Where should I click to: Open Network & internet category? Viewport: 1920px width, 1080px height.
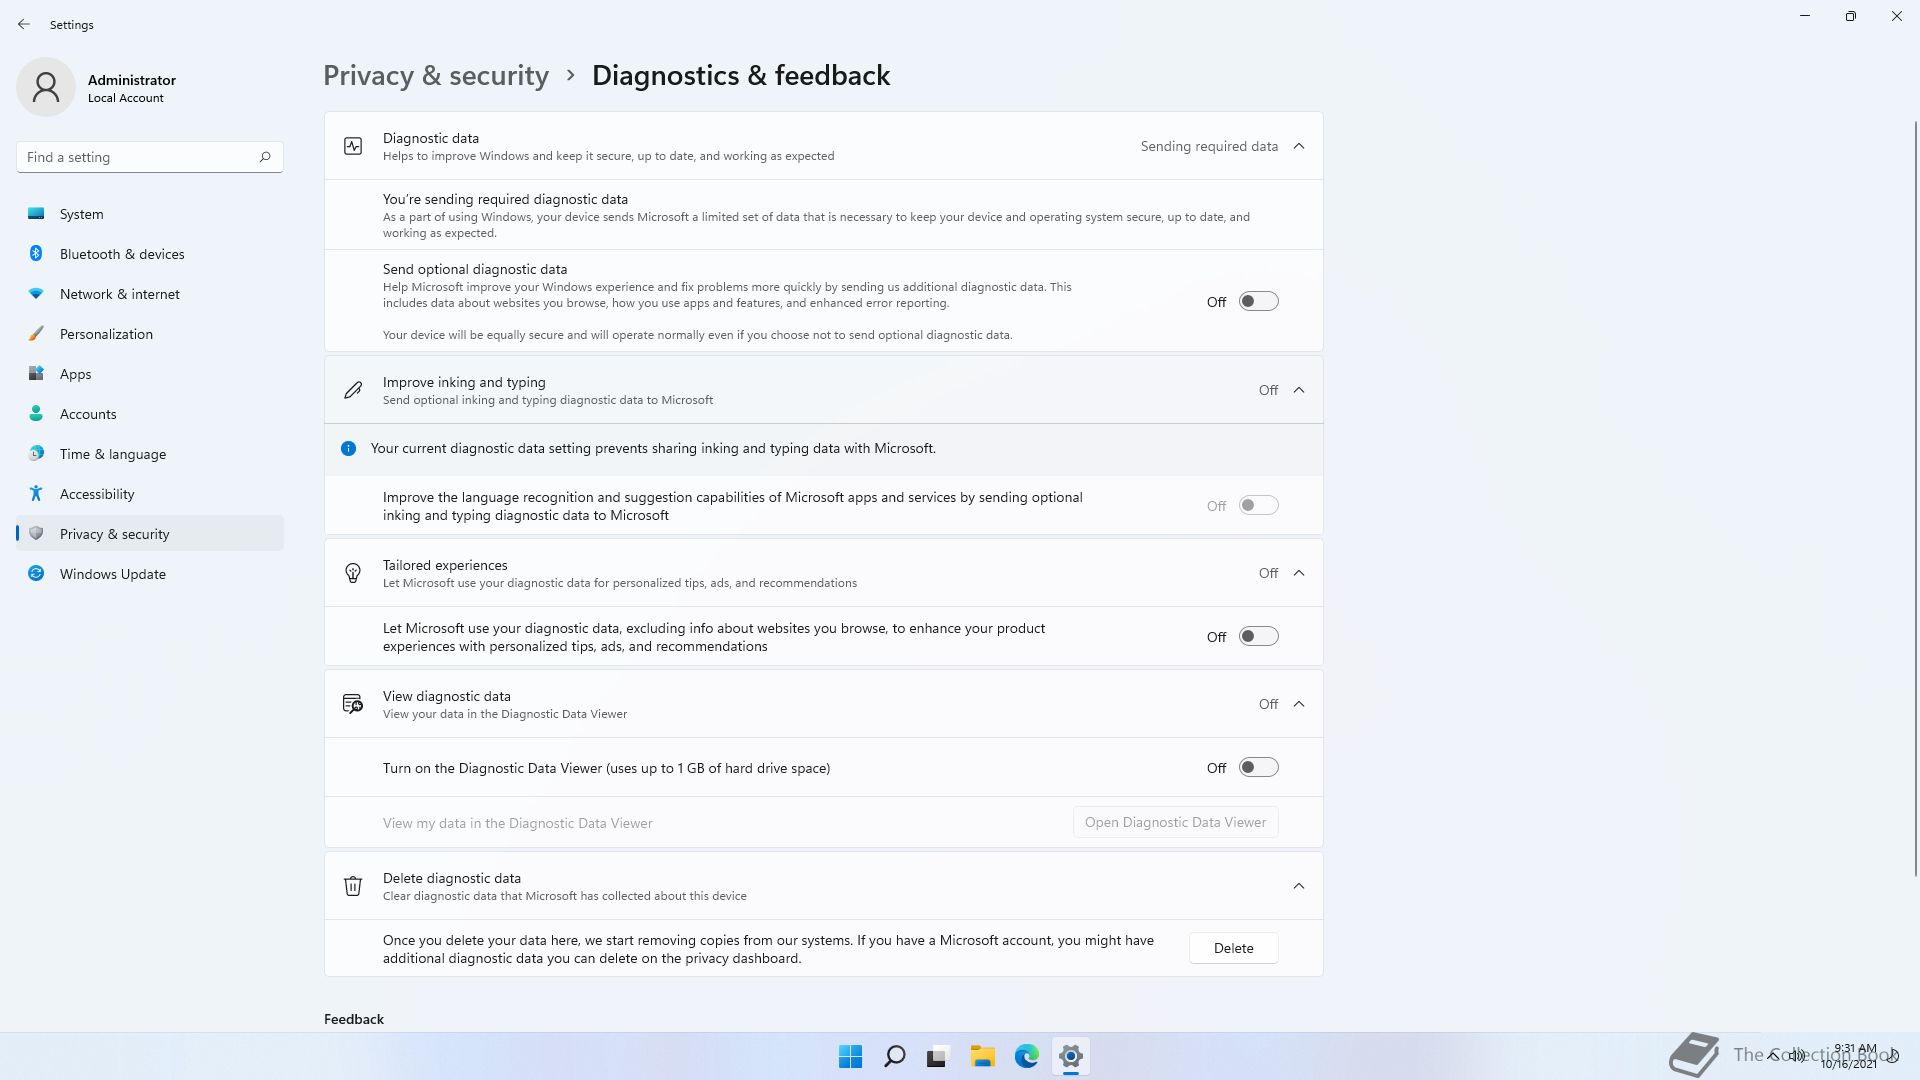click(150, 294)
